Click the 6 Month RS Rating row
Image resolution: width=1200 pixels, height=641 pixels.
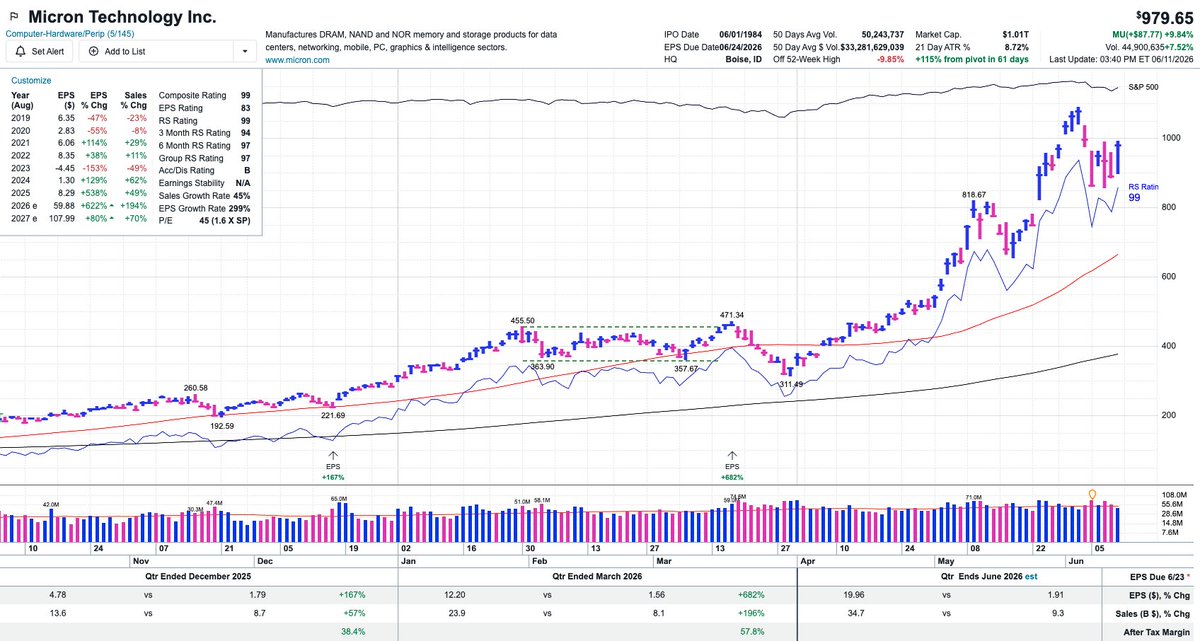205,146
